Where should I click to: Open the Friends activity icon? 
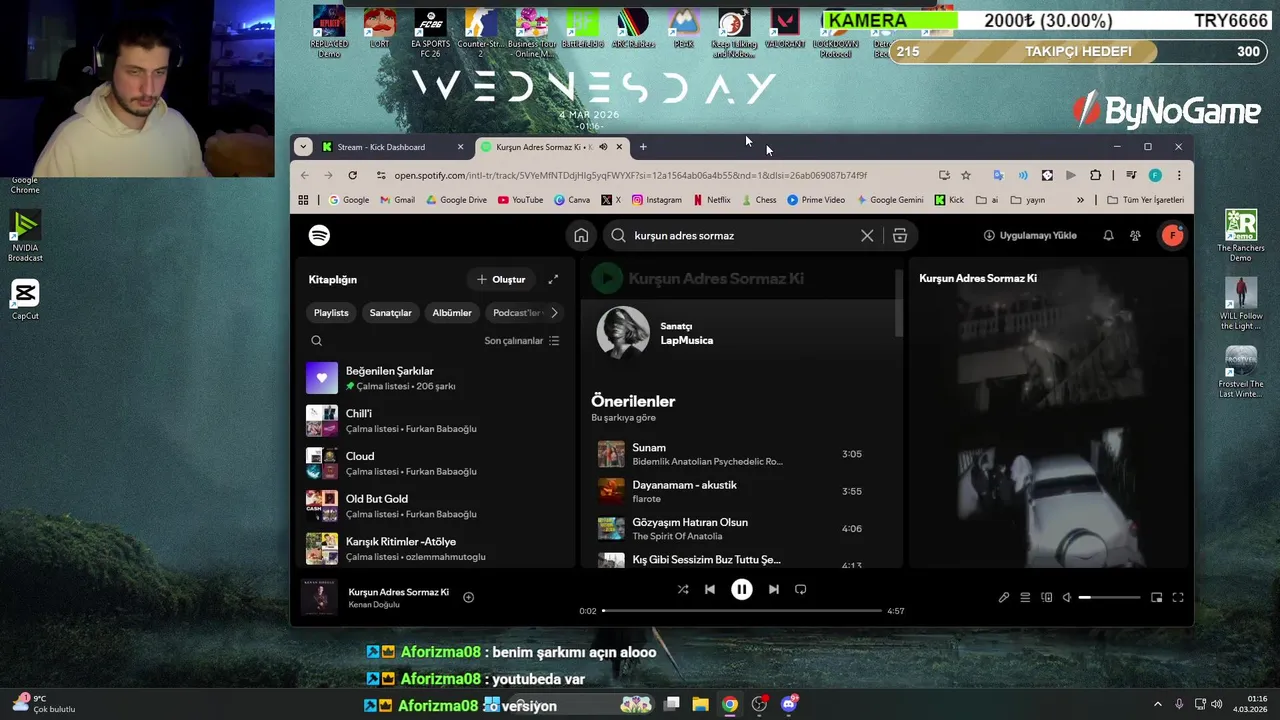coord(1135,236)
